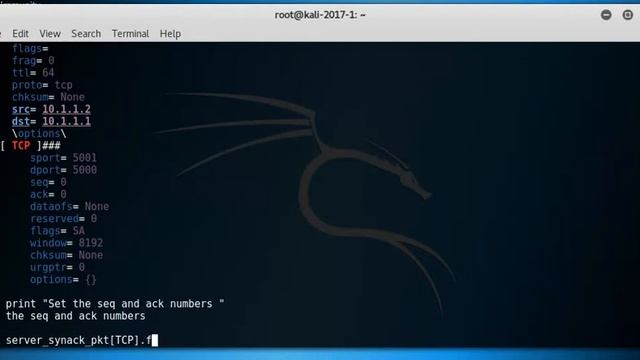Open the Terminal menu
The width and height of the screenshot is (640, 360).
click(130, 33)
